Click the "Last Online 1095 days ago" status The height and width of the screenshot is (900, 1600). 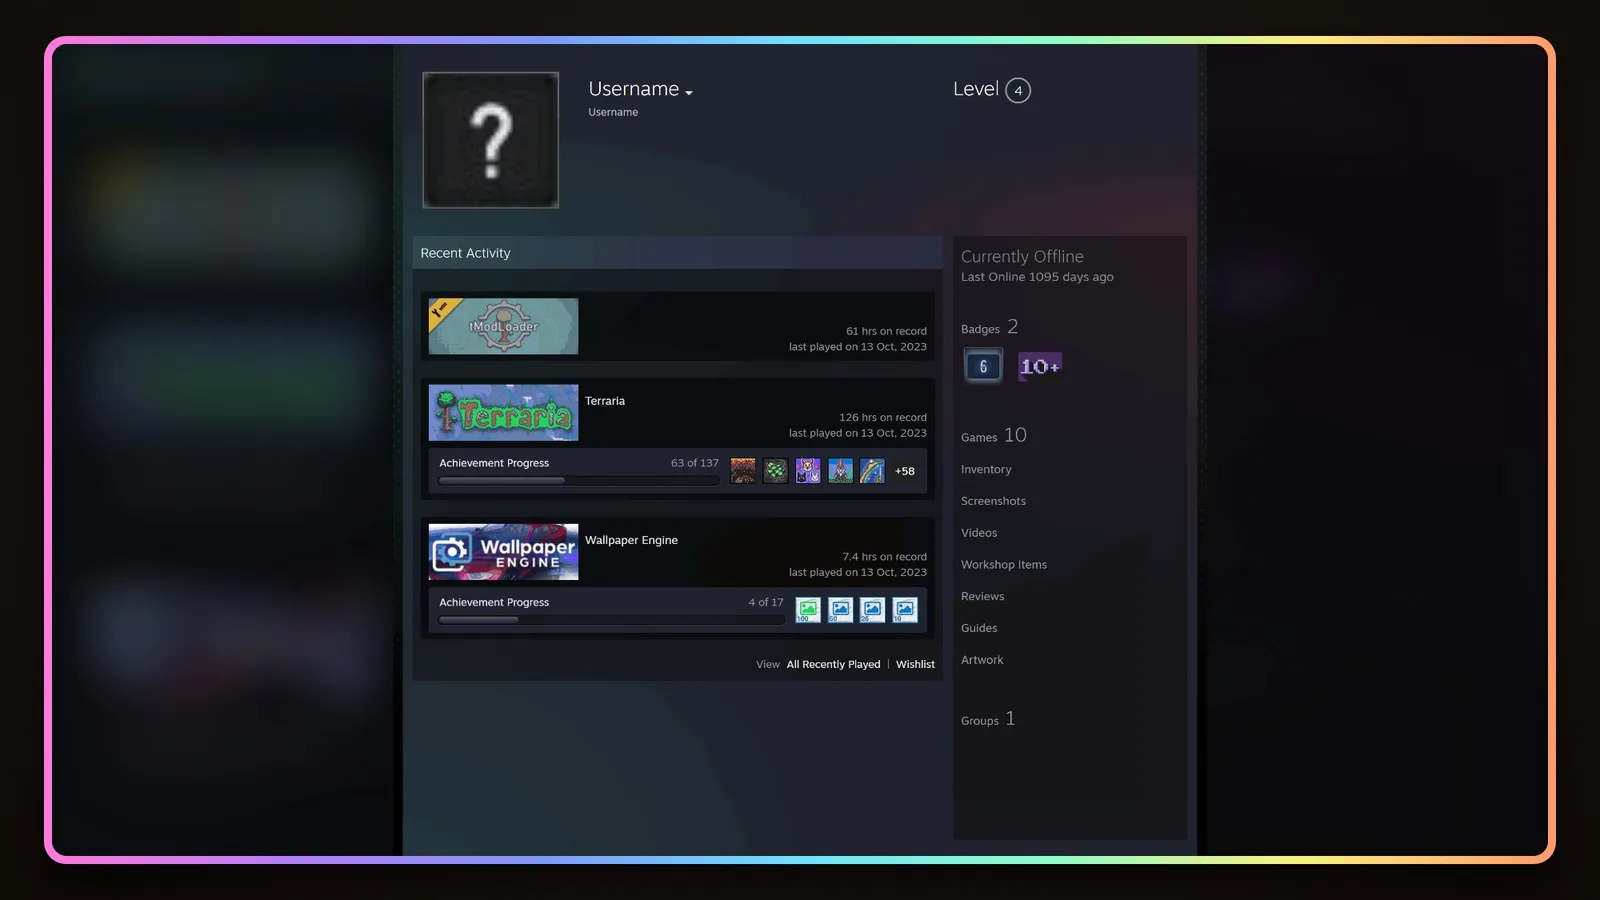pyautogui.click(x=1037, y=277)
